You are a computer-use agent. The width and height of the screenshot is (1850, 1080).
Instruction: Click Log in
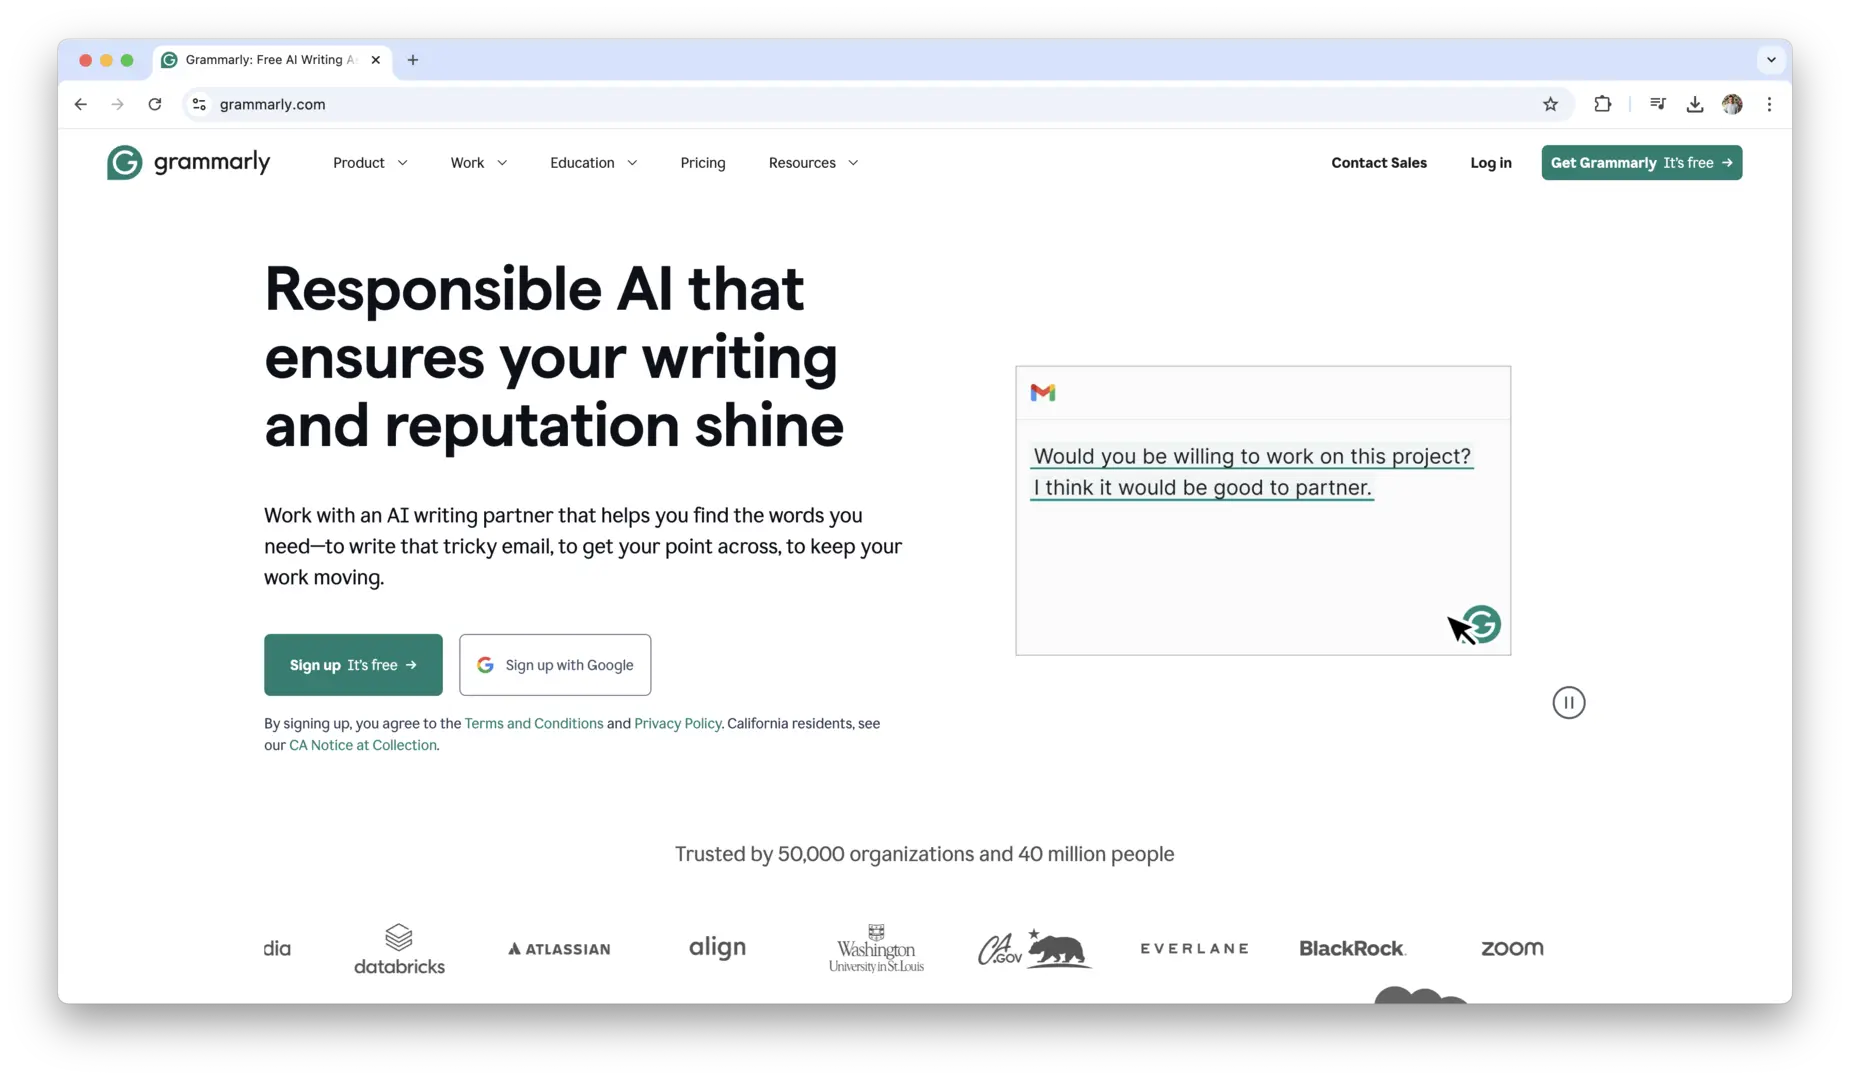tap(1491, 163)
